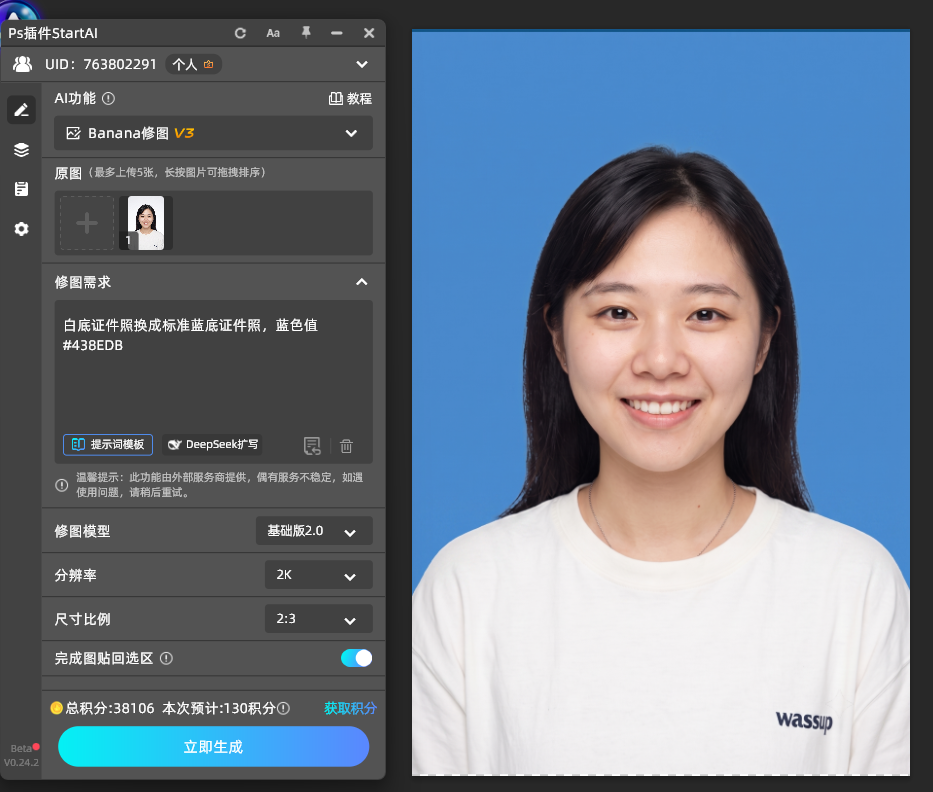Select the pencil edit sidebar tab

(21, 110)
